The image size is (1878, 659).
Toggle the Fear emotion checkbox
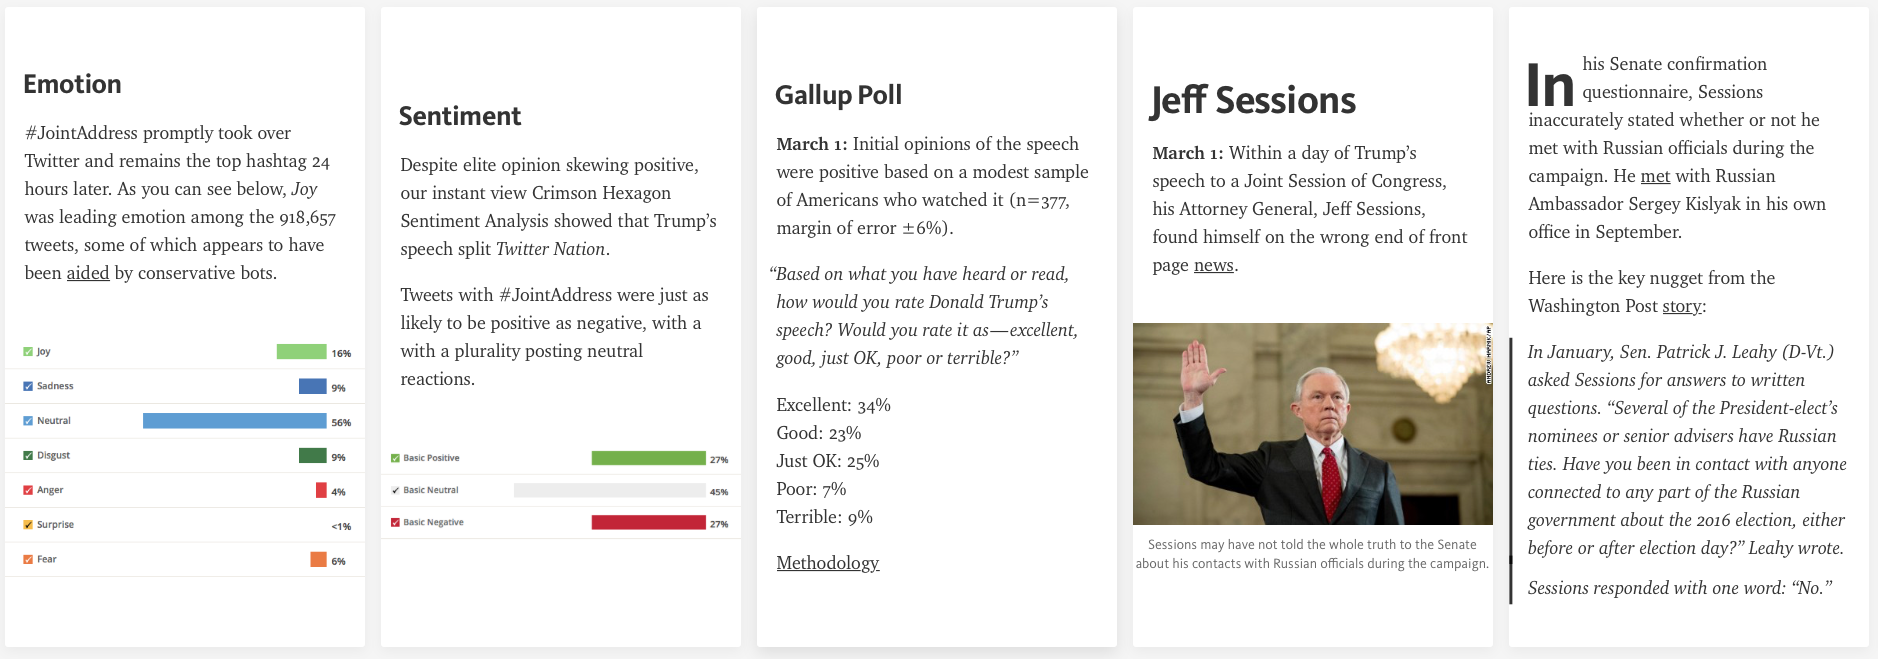click(x=28, y=560)
